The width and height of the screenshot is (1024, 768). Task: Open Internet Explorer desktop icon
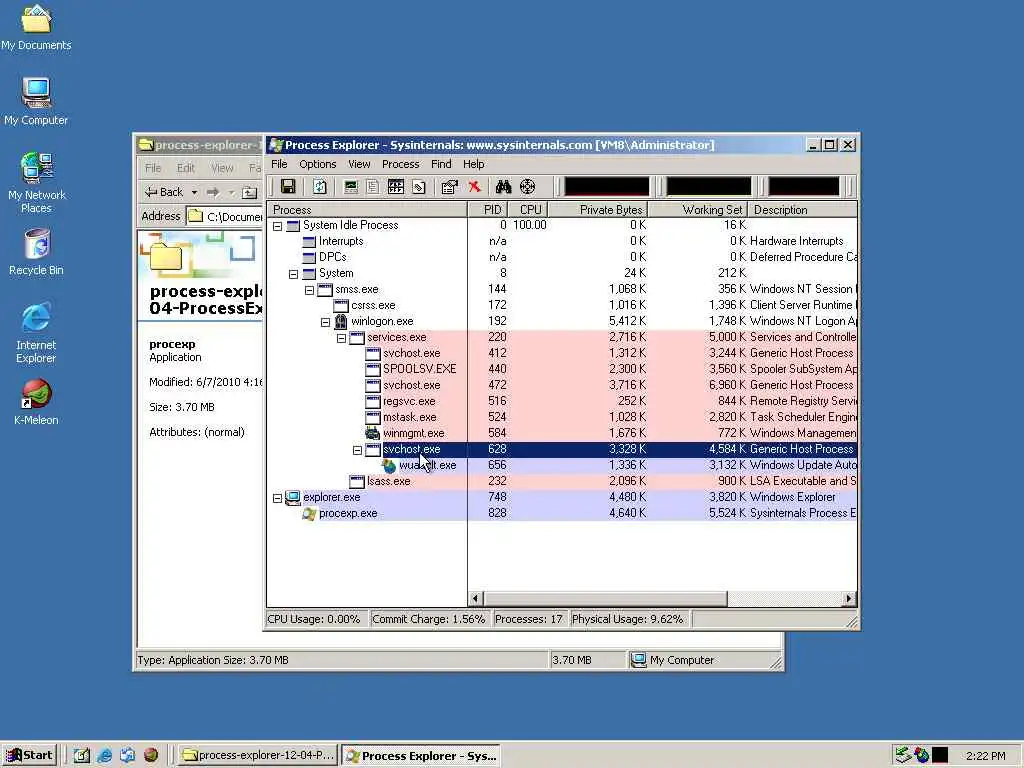point(36,333)
